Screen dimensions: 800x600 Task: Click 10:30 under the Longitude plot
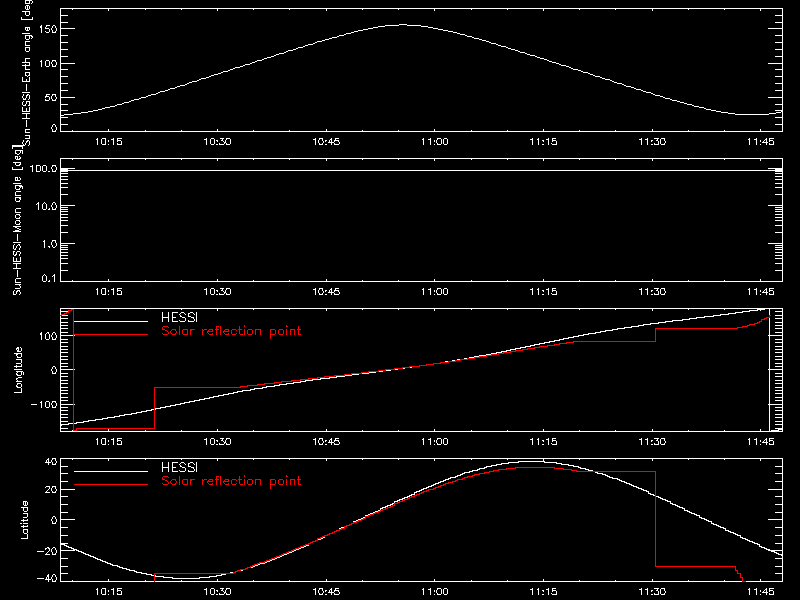217,442
